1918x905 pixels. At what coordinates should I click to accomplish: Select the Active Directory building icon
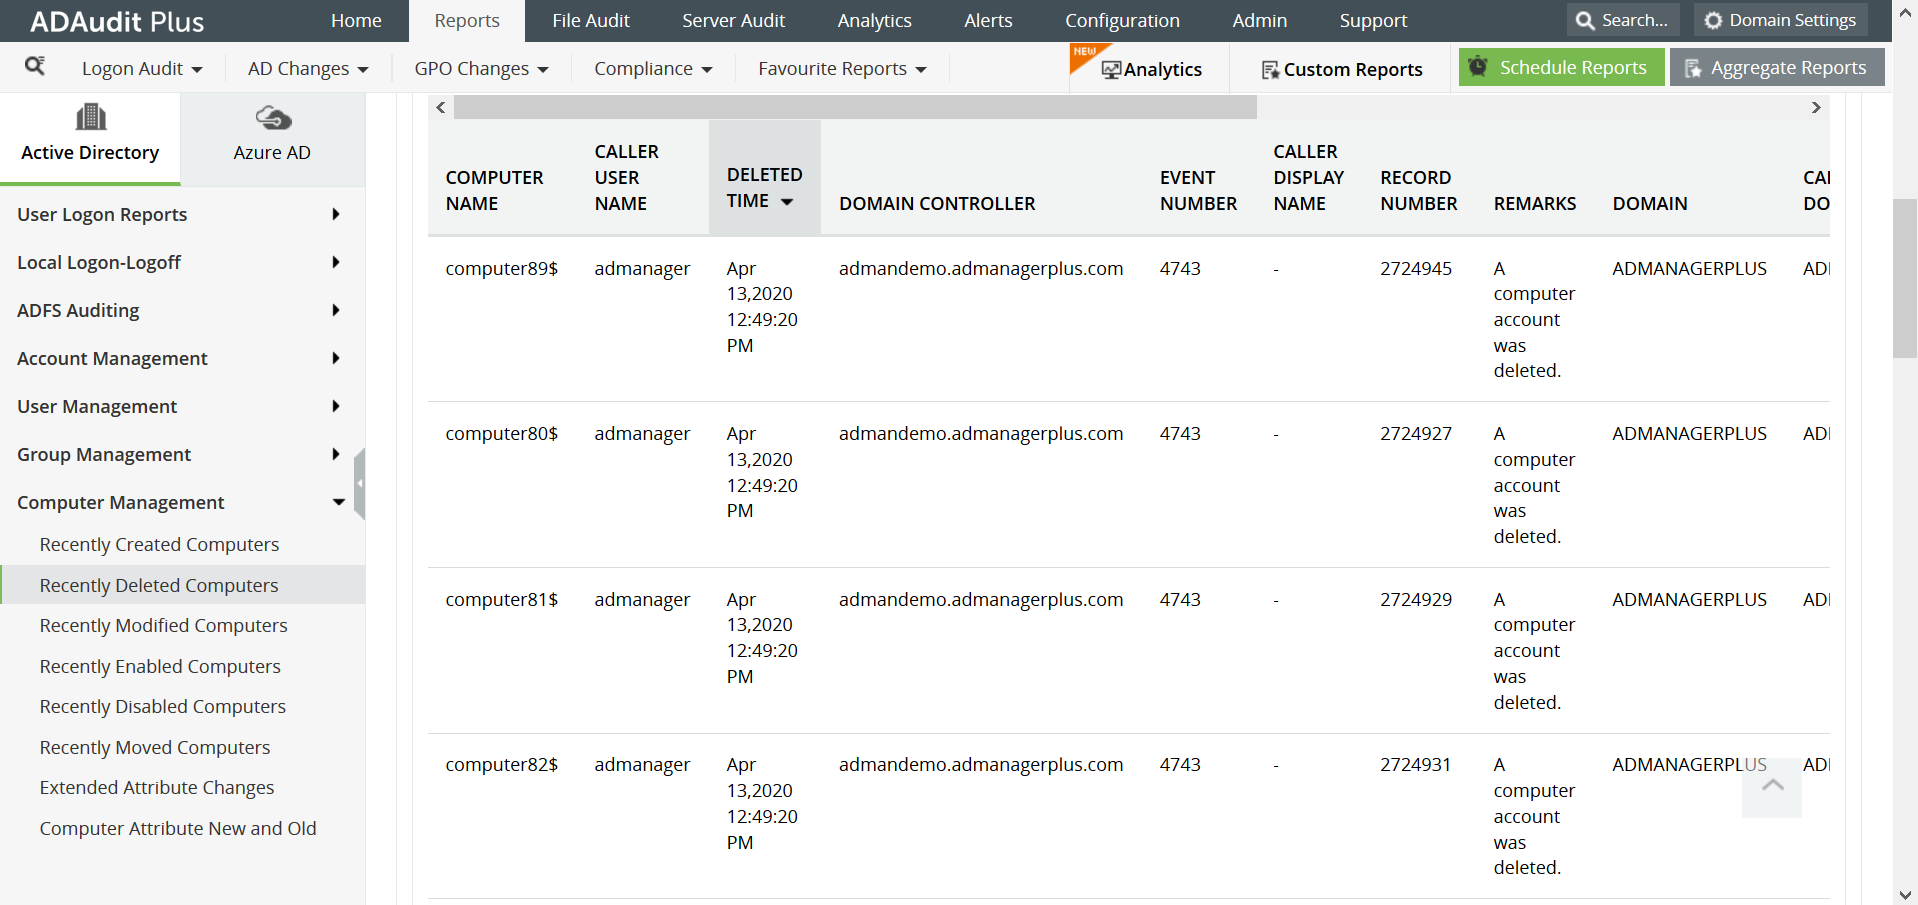[90, 116]
